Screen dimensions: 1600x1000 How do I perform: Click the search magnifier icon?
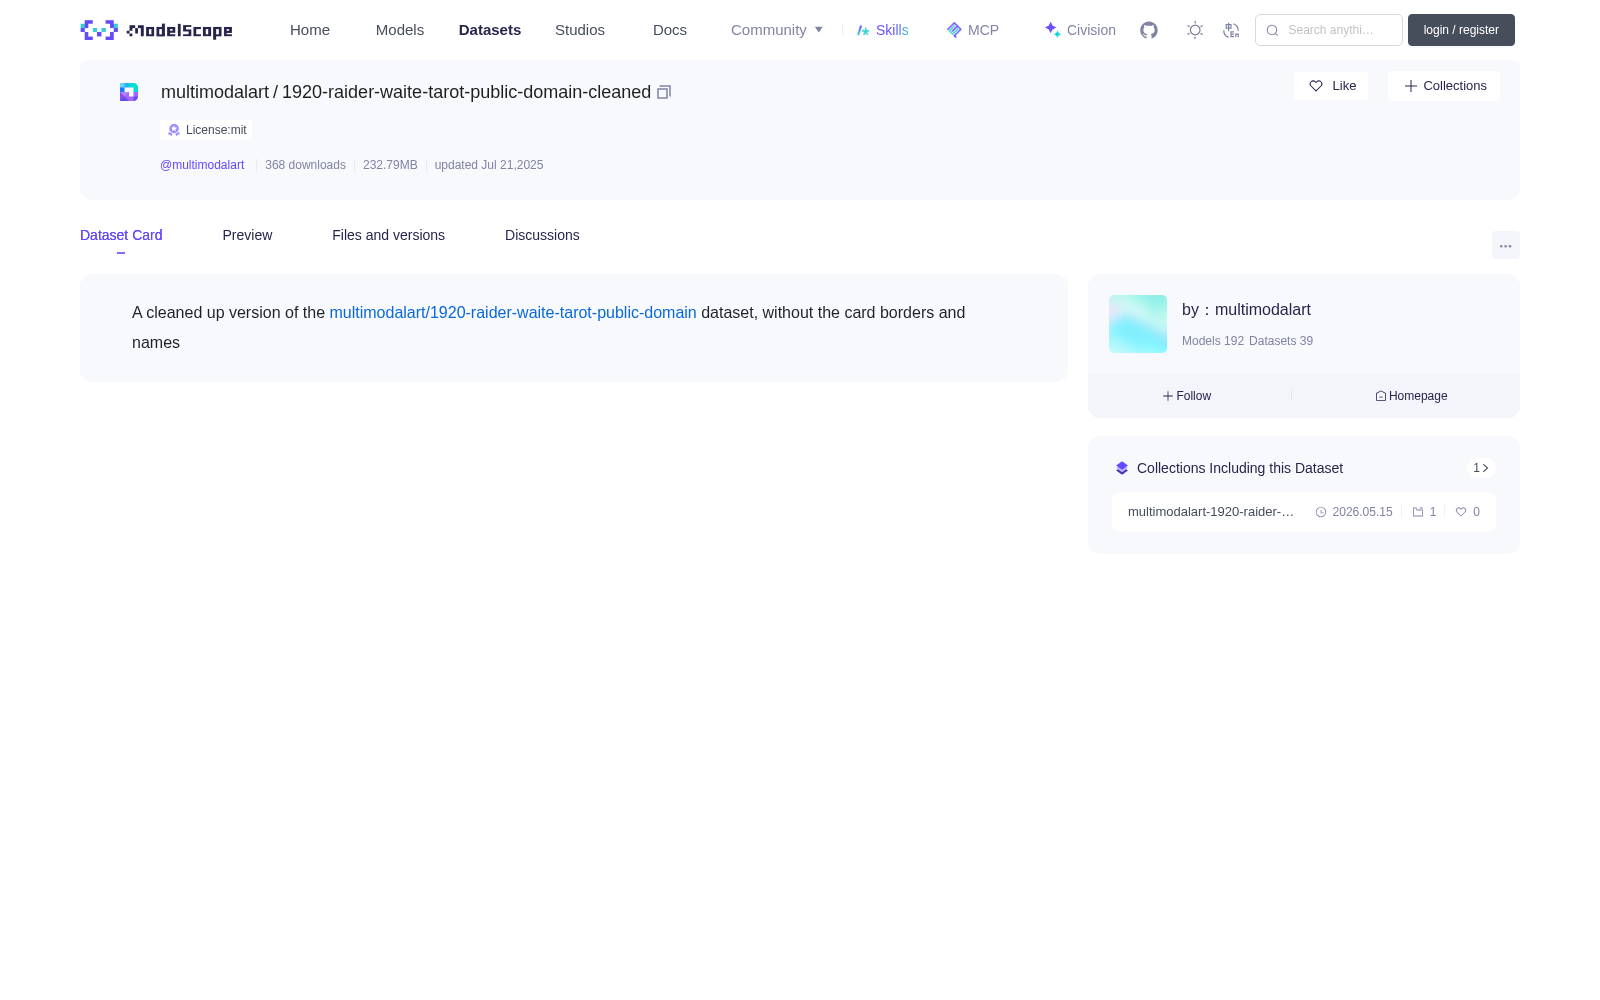1272,30
